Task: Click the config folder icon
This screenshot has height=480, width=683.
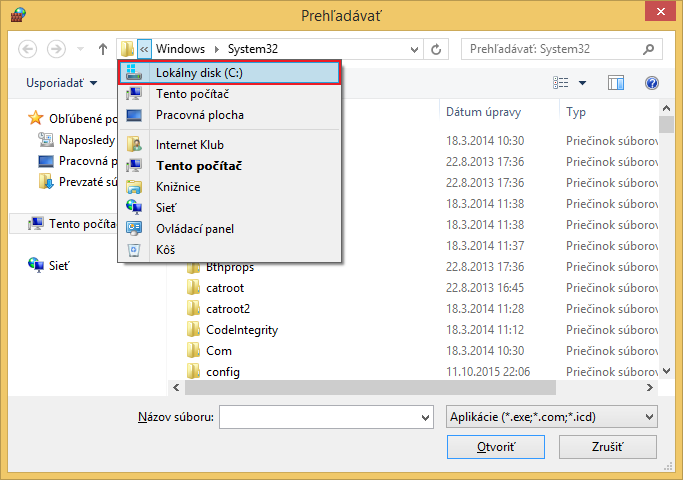Action: click(193, 371)
